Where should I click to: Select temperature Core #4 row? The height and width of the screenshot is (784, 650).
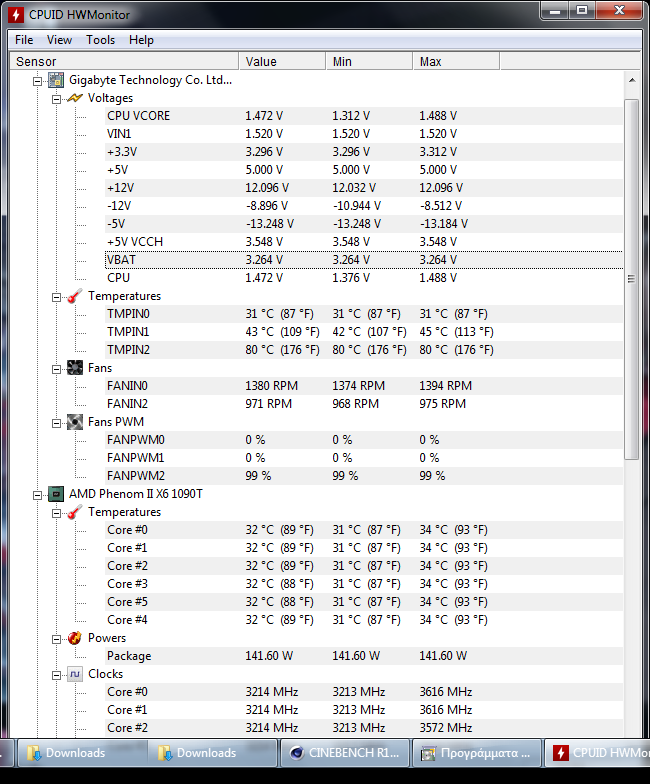tap(364, 620)
